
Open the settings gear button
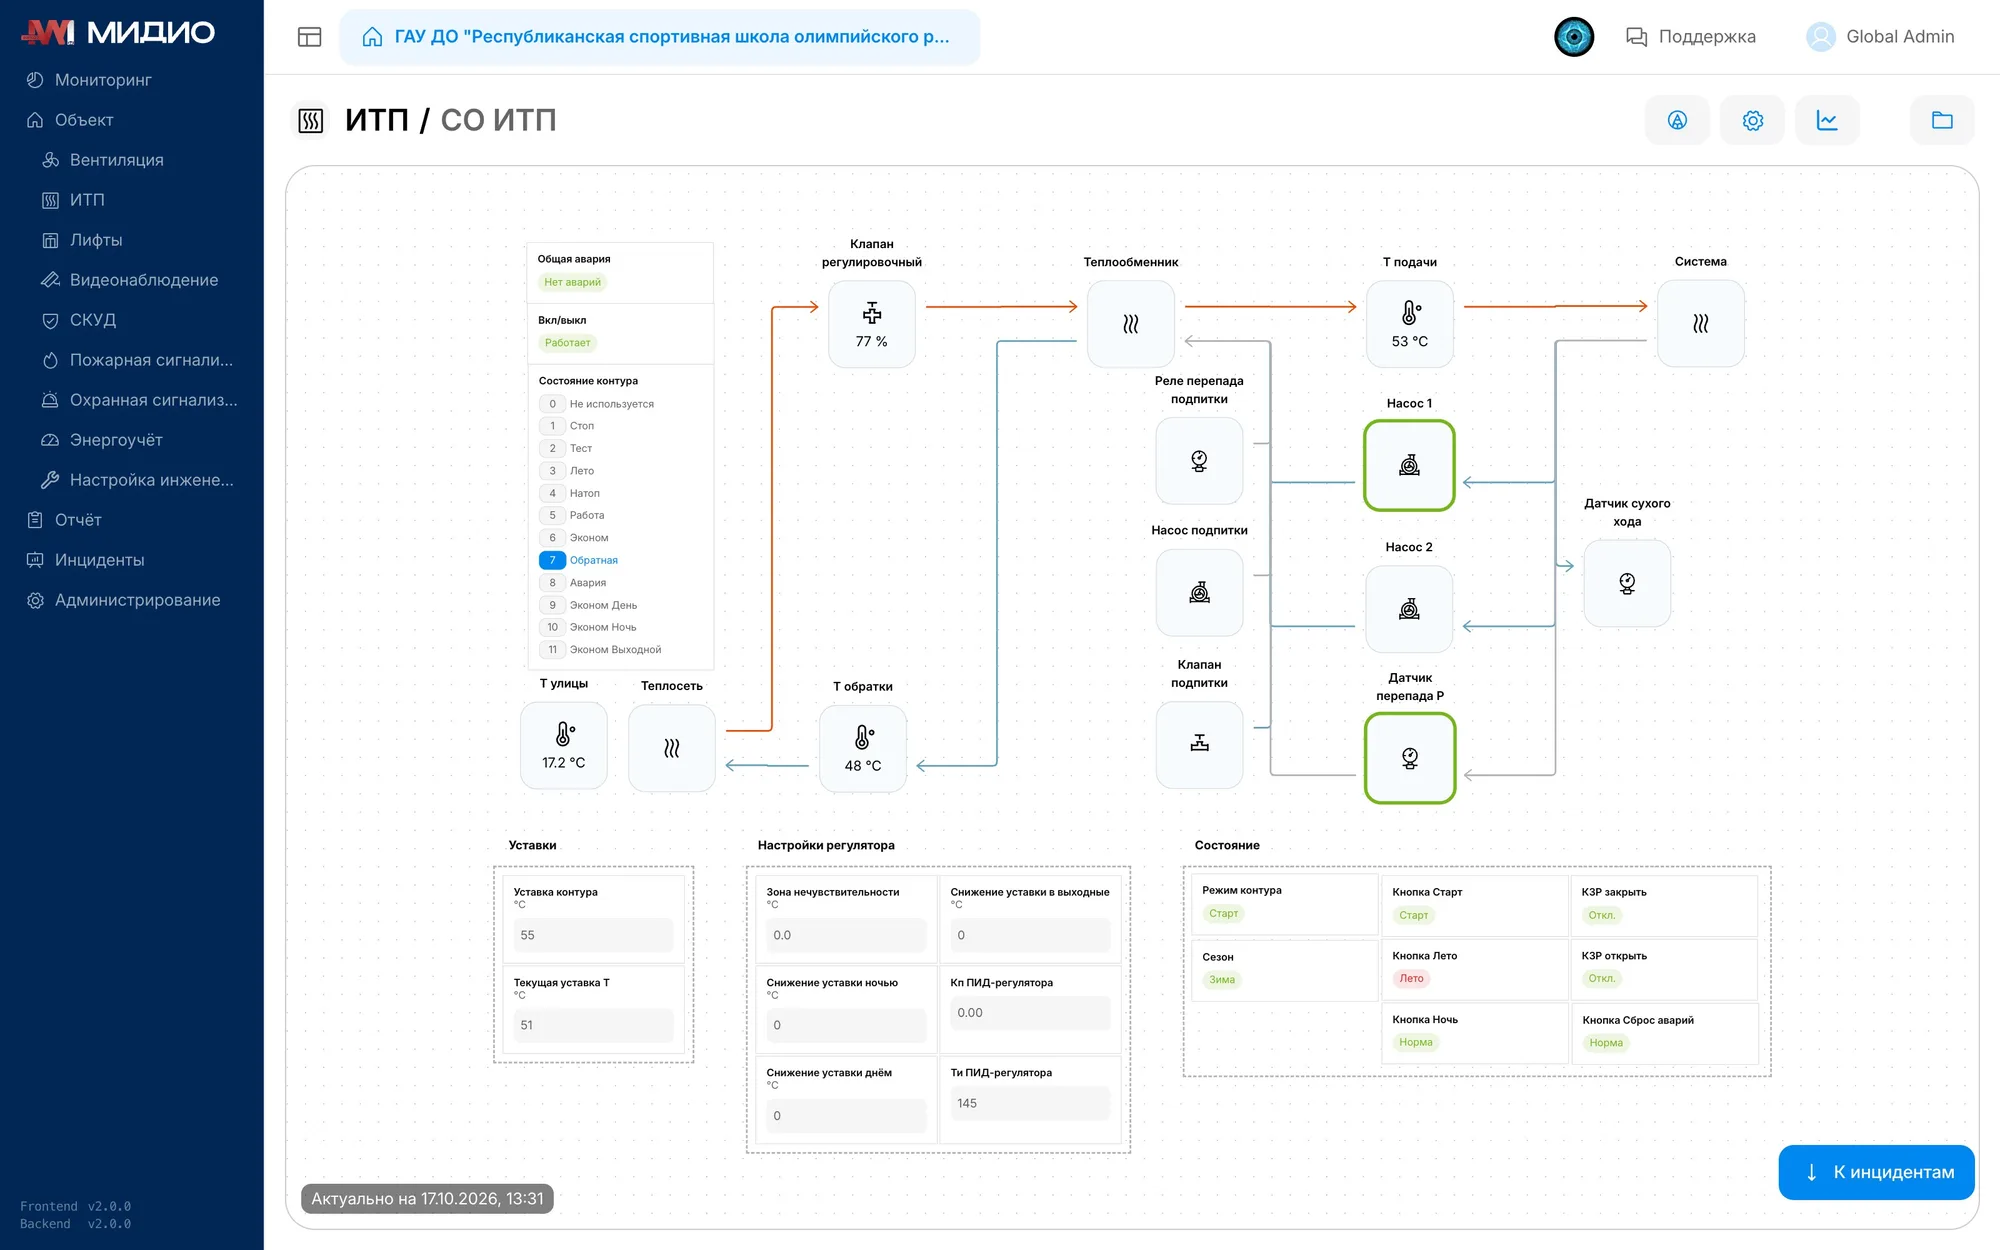tap(1752, 120)
